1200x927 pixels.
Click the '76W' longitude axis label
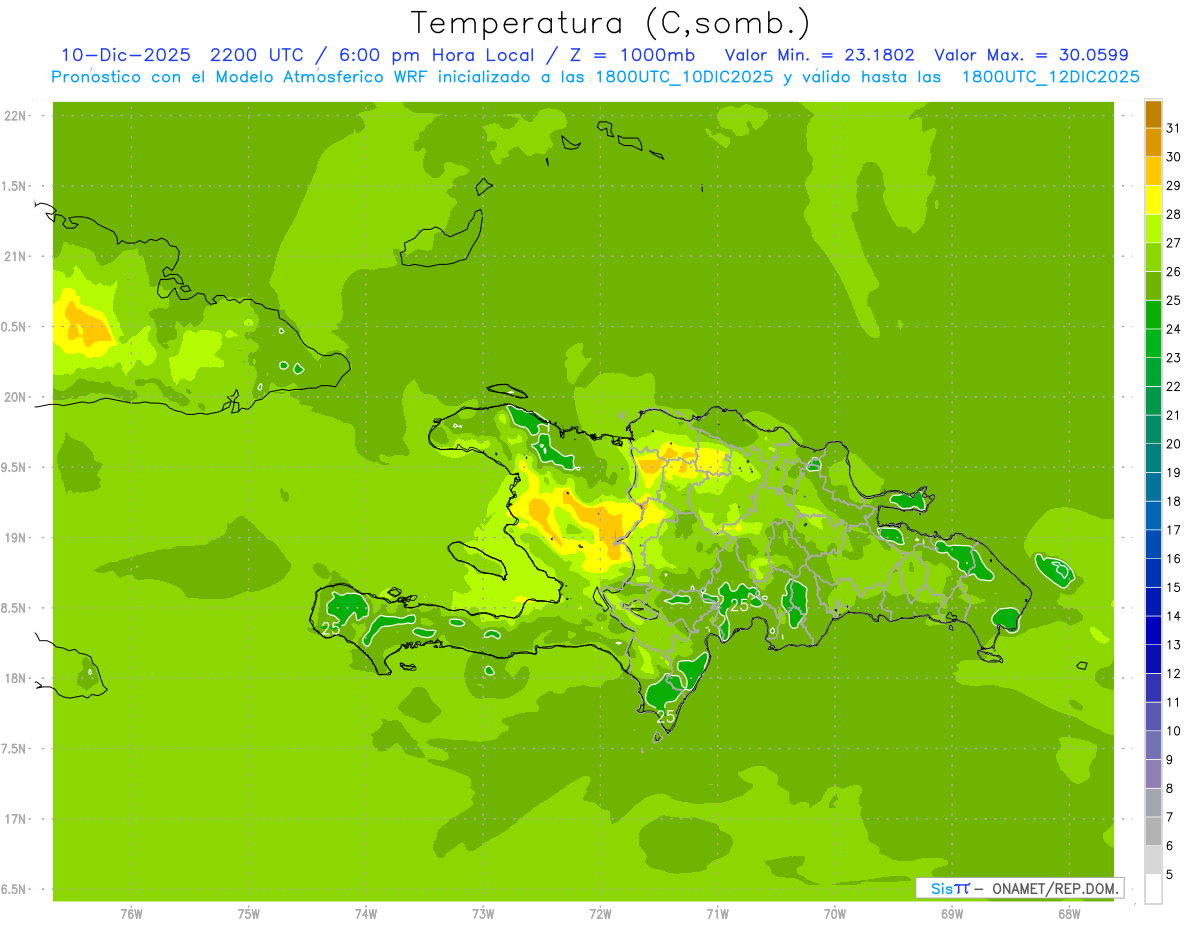point(131,913)
